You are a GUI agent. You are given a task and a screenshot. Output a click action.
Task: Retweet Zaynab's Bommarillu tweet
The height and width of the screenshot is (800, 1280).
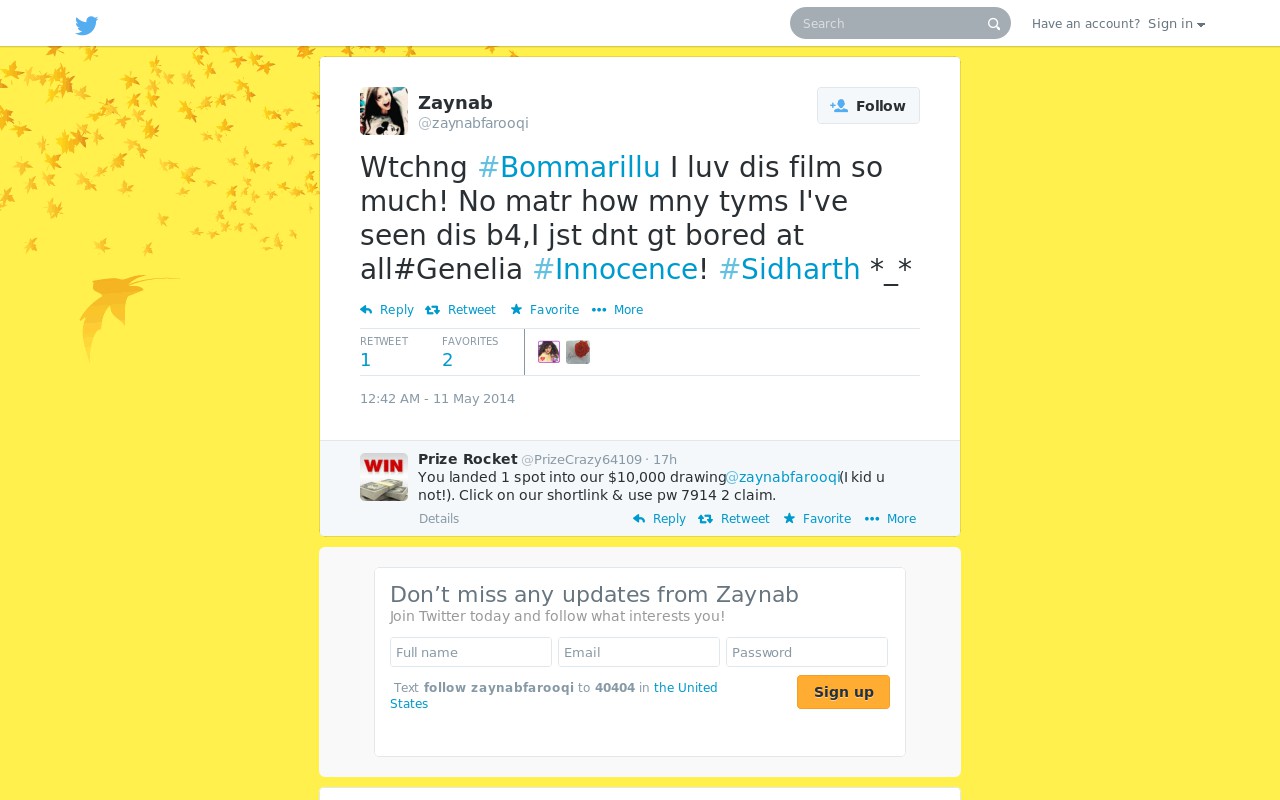tap(460, 310)
